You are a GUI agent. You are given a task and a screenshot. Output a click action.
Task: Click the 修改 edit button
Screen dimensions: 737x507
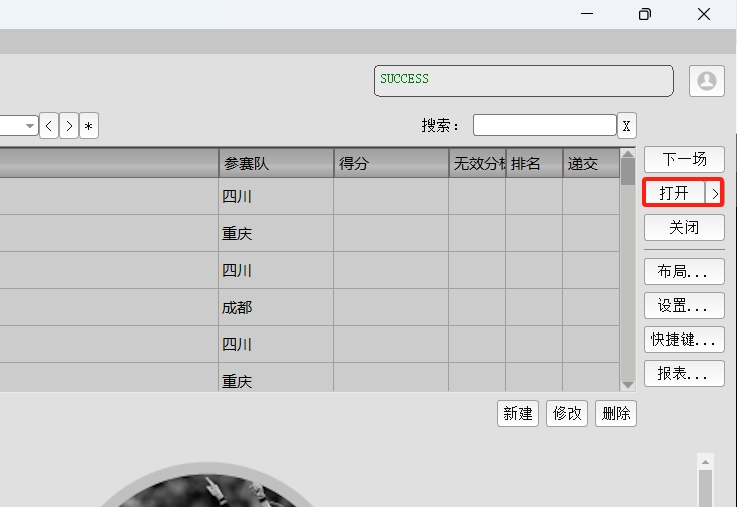[567, 413]
